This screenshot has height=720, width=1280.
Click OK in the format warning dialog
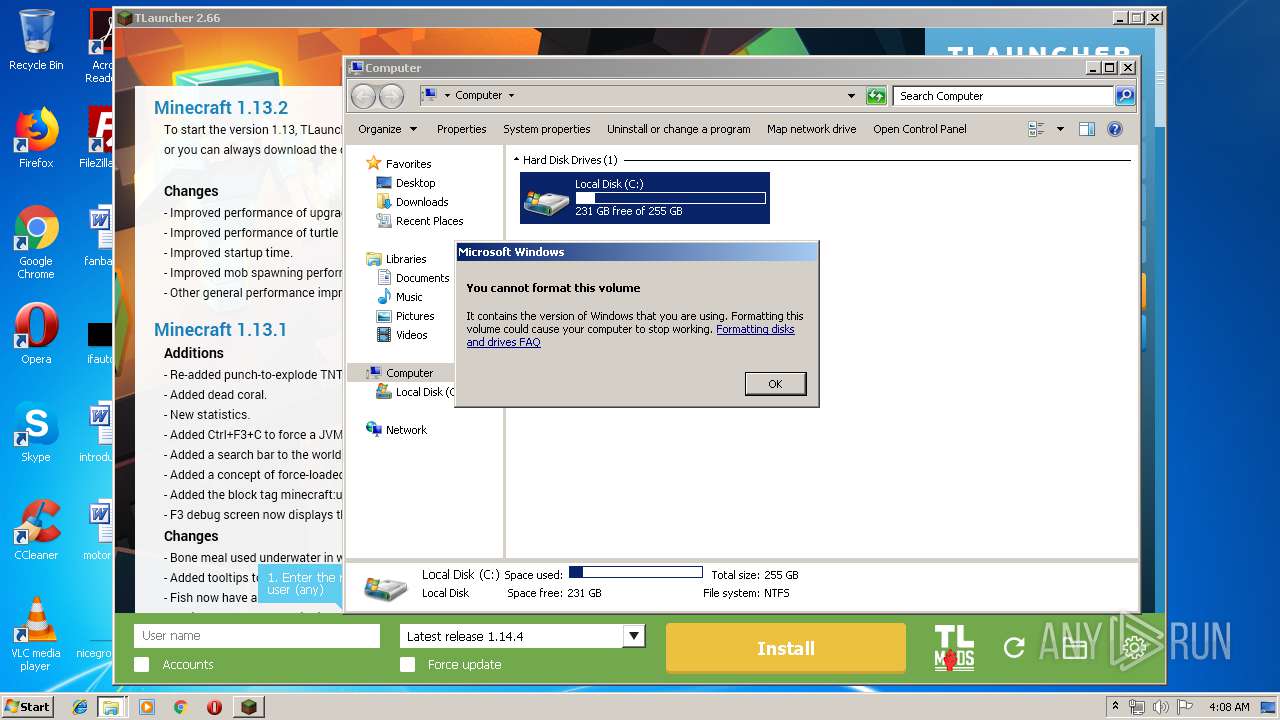[775, 384]
